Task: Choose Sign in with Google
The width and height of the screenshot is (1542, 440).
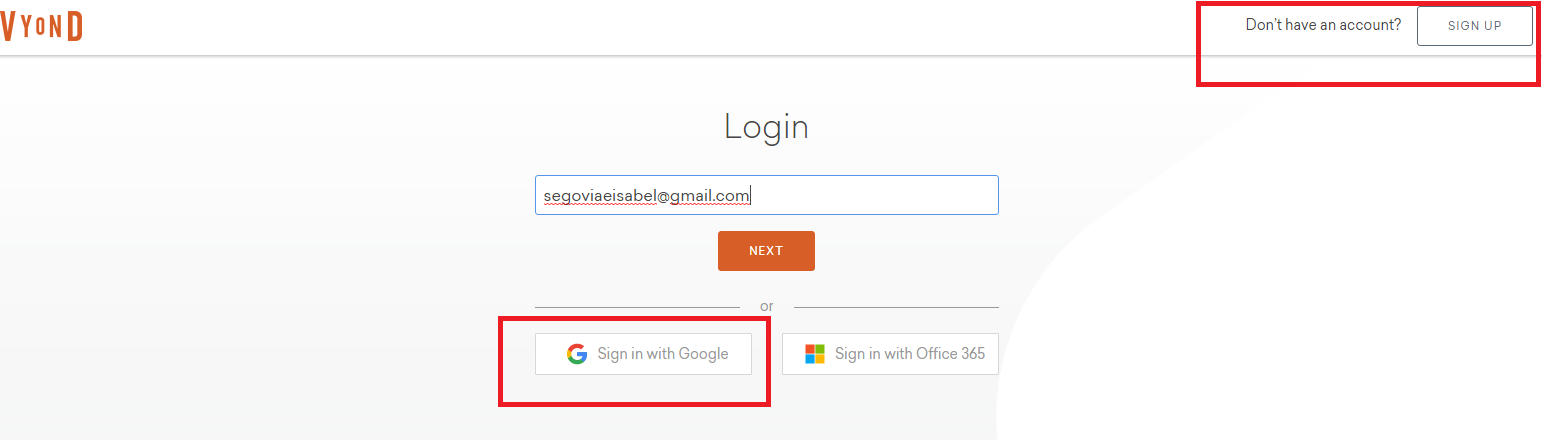Action: click(x=643, y=354)
